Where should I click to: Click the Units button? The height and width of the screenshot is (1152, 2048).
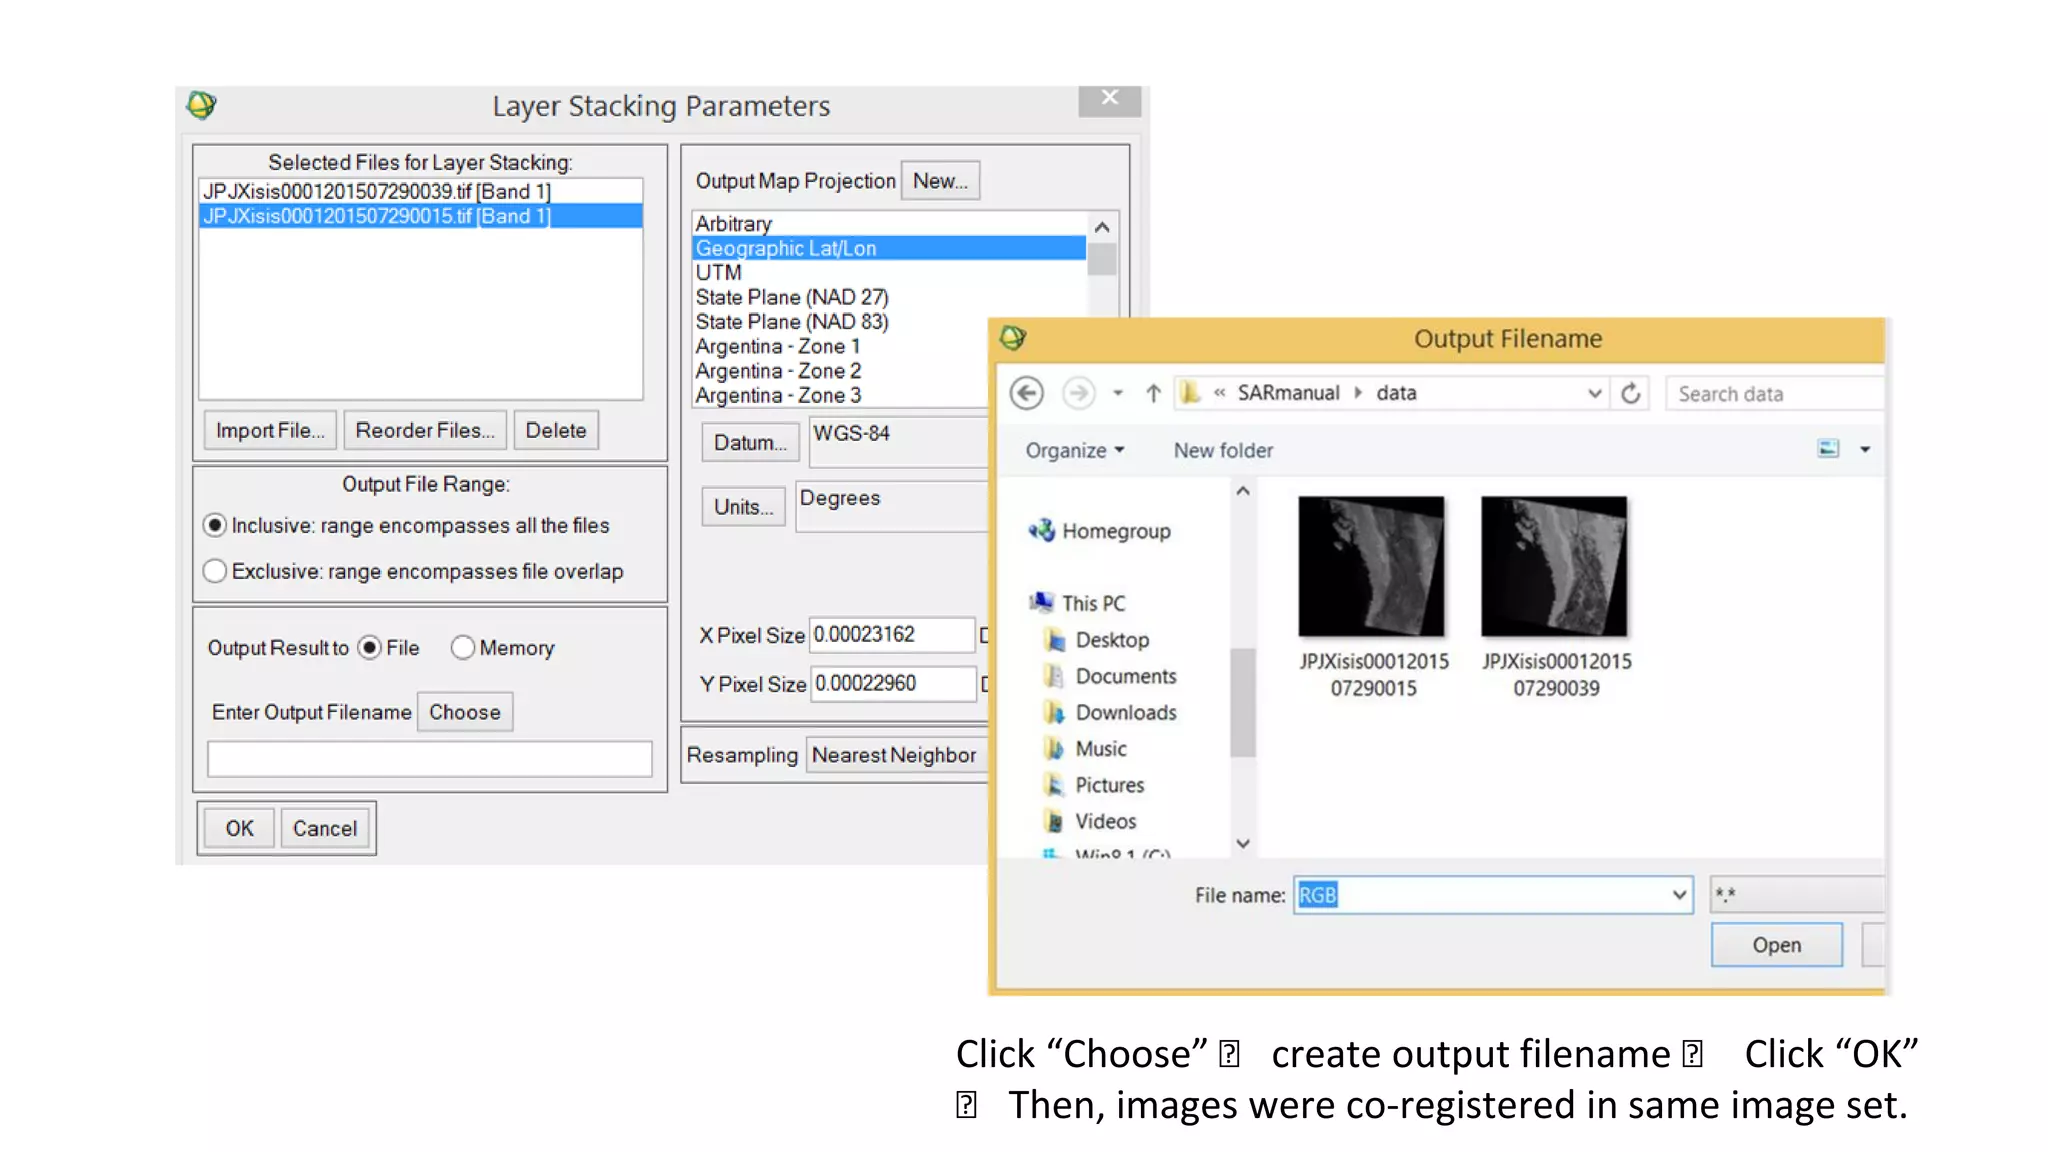pyautogui.click(x=743, y=507)
